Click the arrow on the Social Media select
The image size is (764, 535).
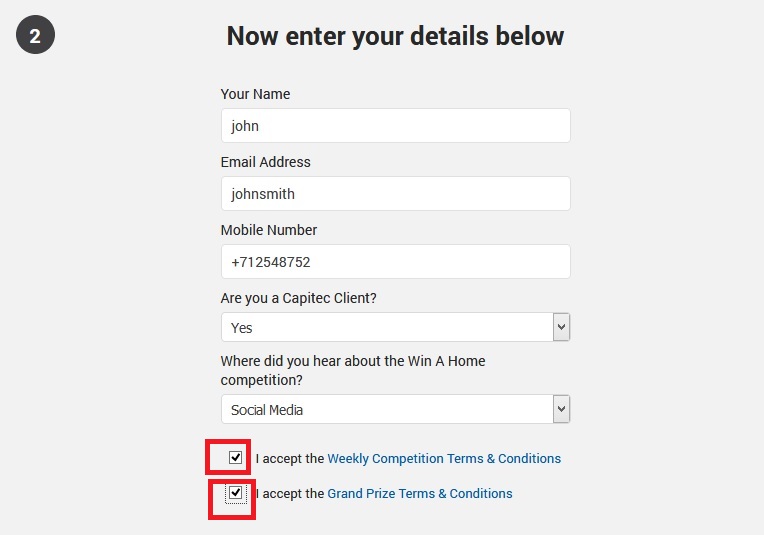click(561, 409)
